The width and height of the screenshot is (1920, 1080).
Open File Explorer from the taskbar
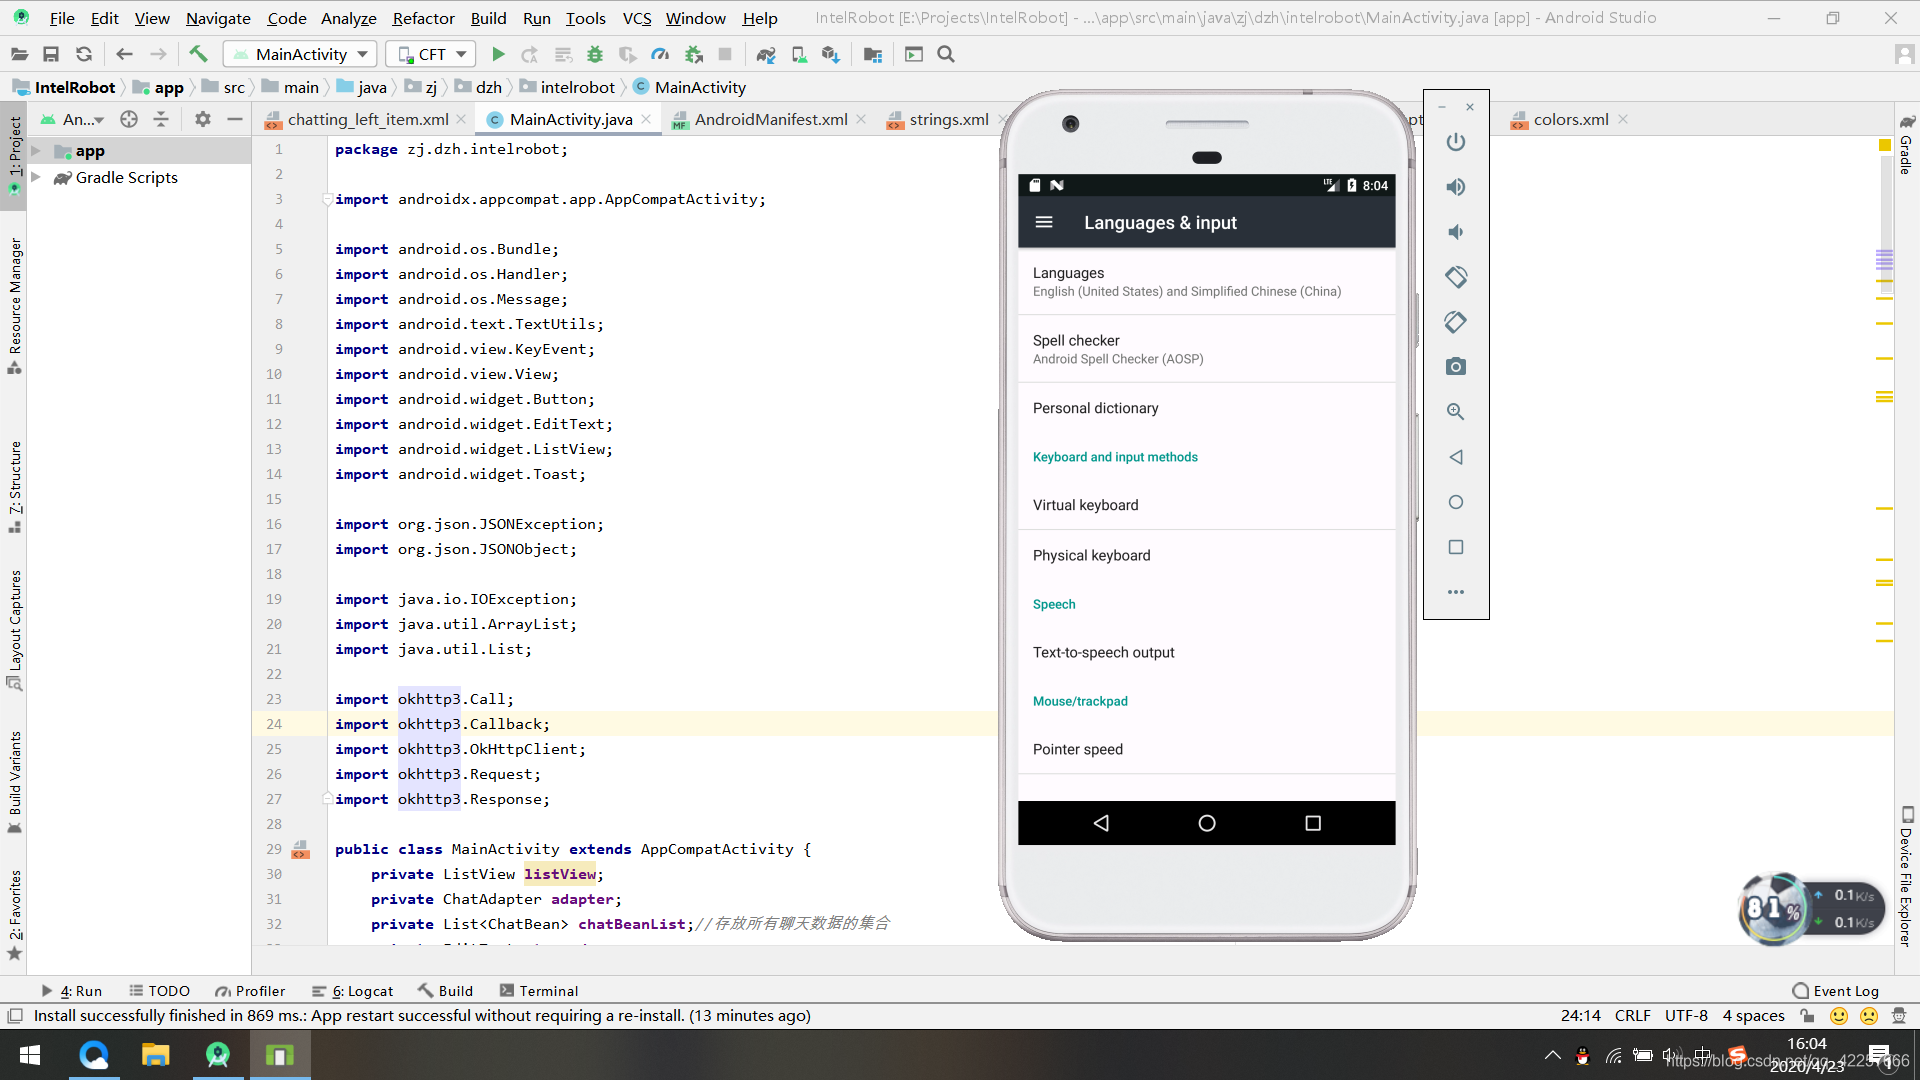155,1055
